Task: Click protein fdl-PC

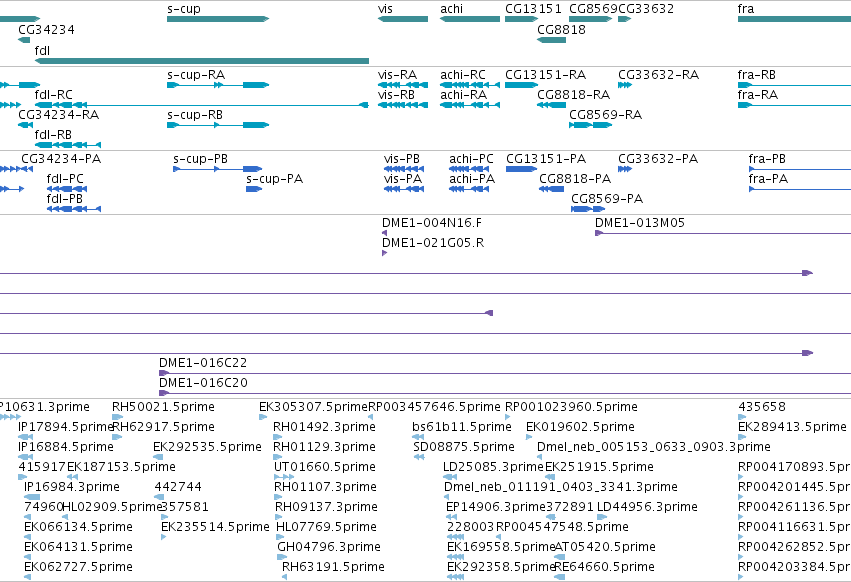Action: [x=67, y=189]
